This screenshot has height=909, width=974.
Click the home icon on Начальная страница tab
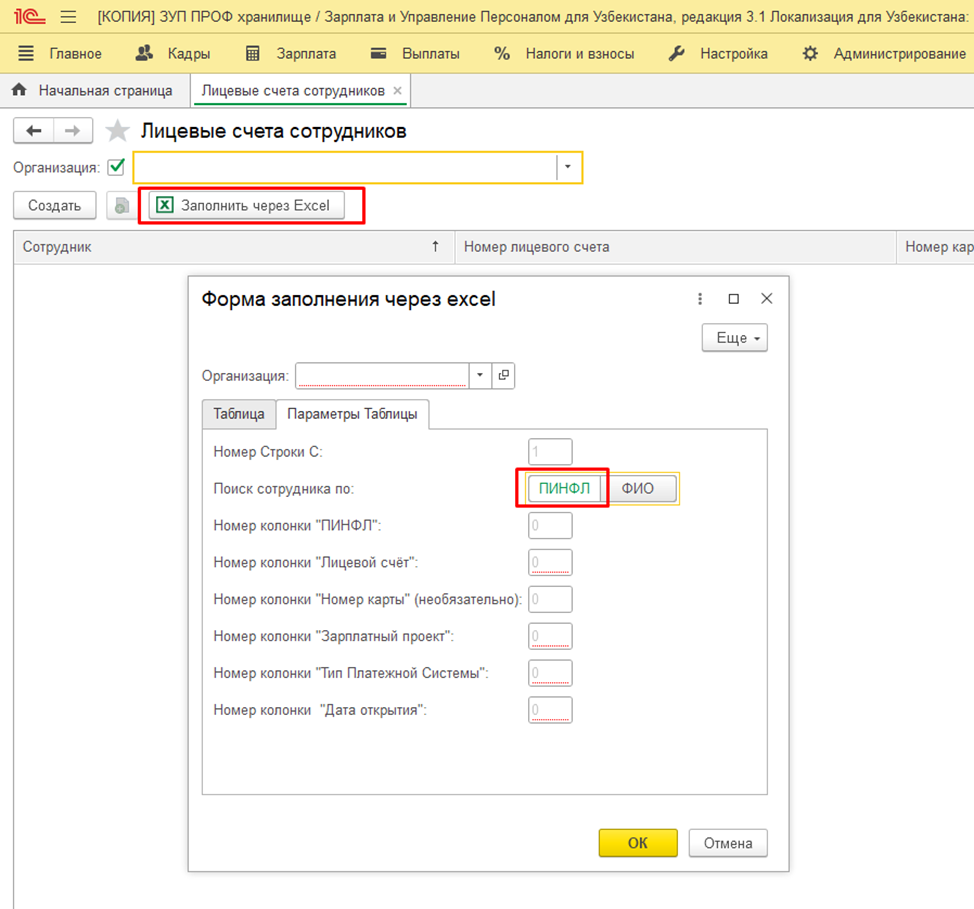pos(18,90)
